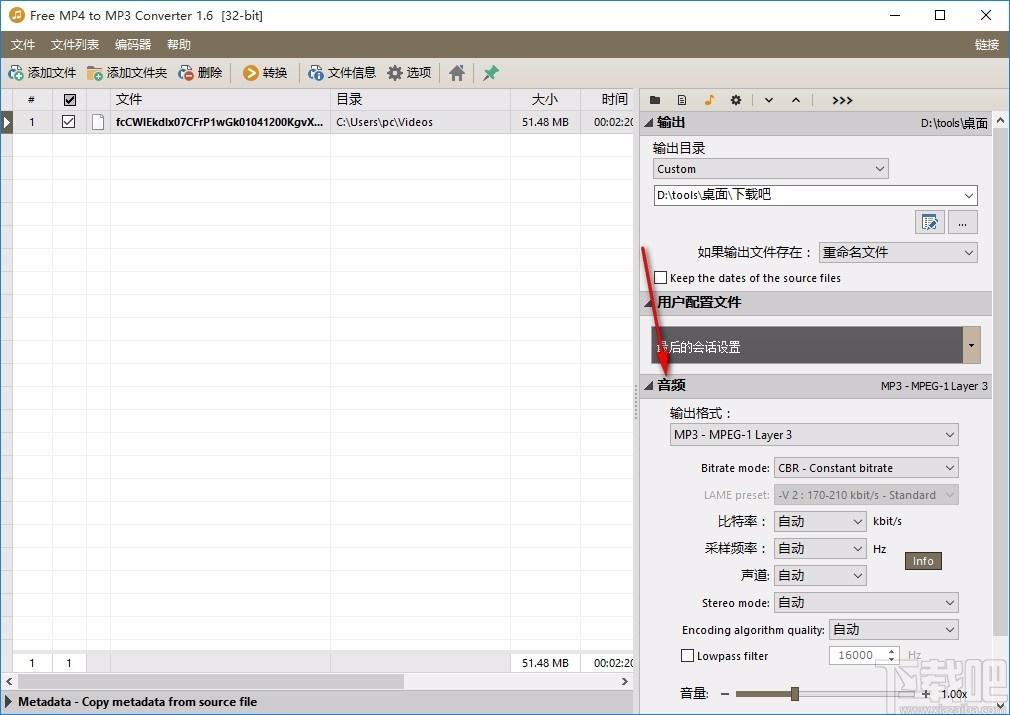Click the row 1 pointer marker
Screen dimensions: 1010x715
coord(6,122)
